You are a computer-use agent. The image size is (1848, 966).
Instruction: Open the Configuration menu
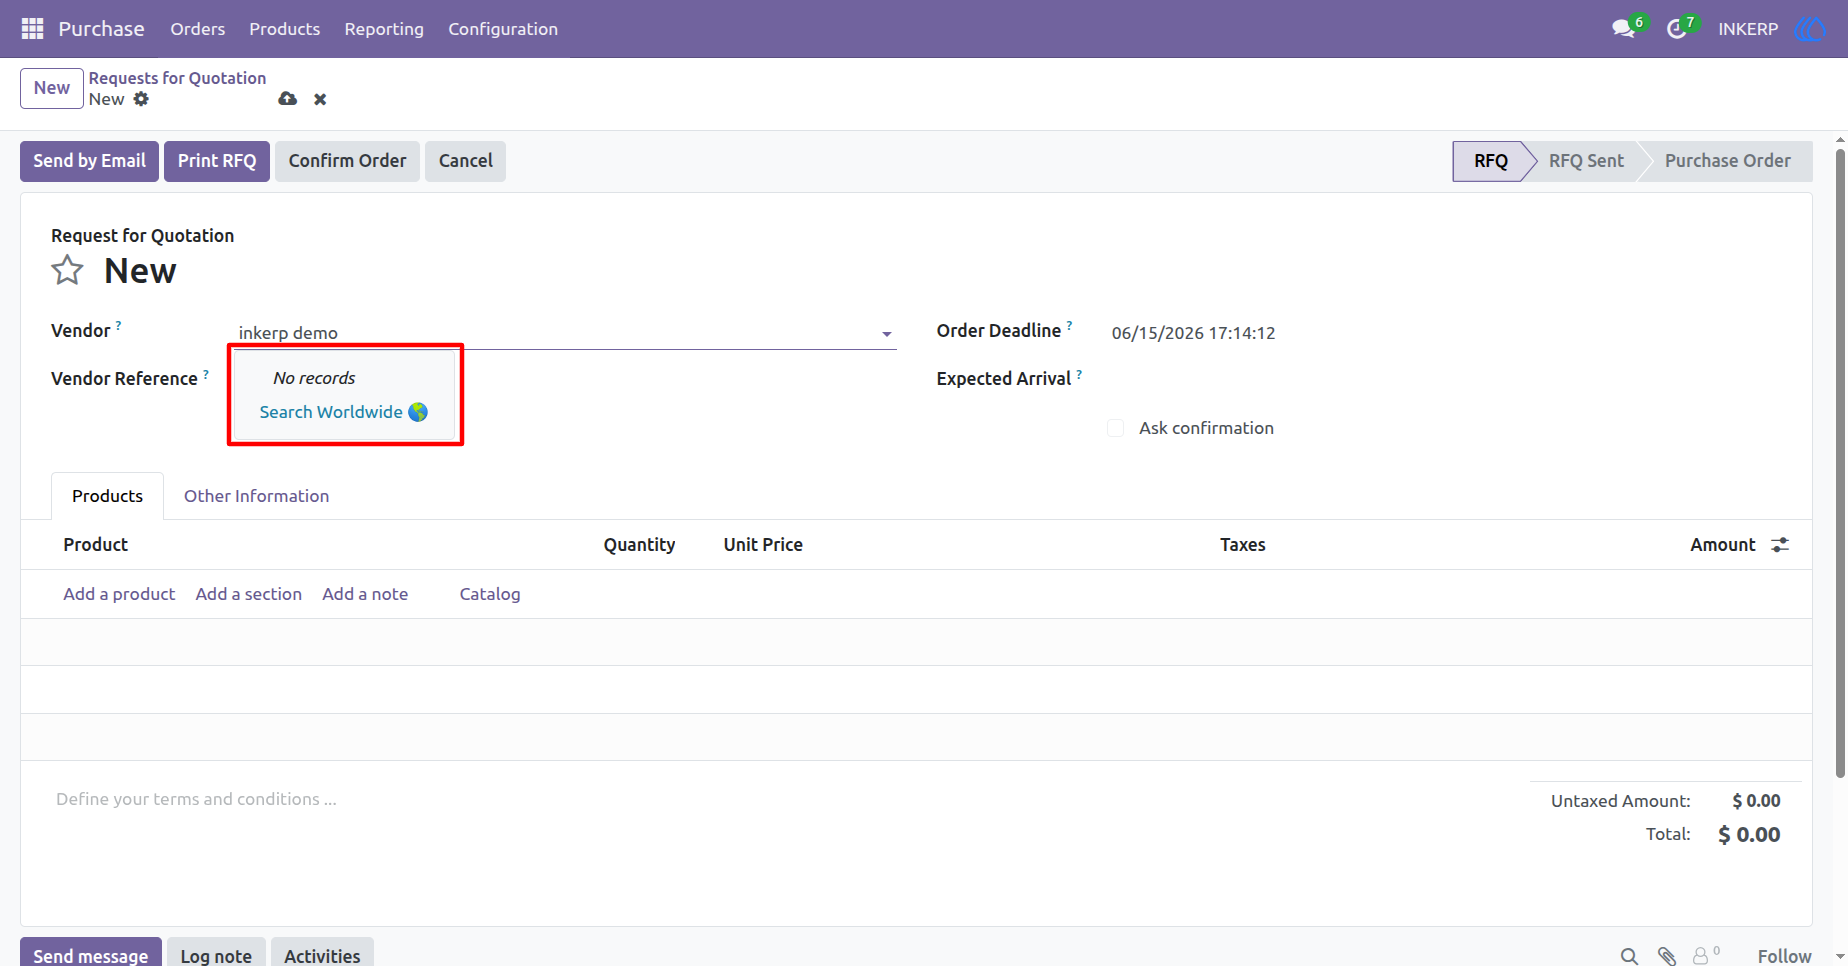tap(503, 29)
